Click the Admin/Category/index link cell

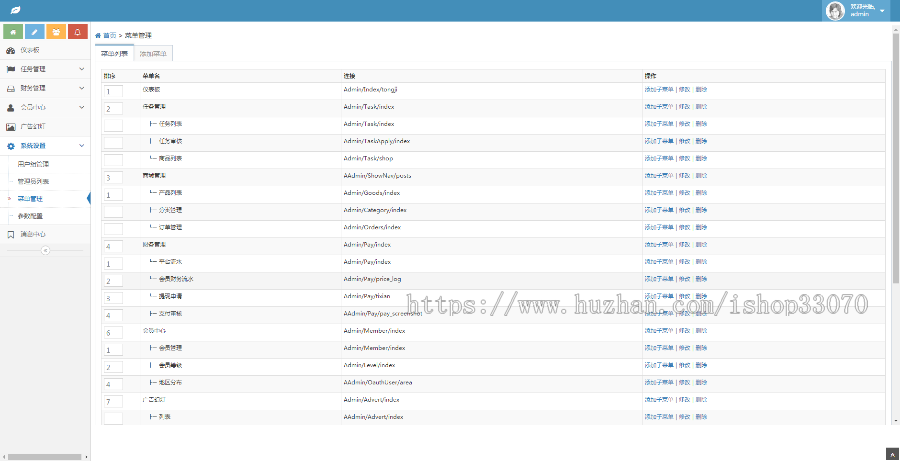pyautogui.click(x=375, y=210)
